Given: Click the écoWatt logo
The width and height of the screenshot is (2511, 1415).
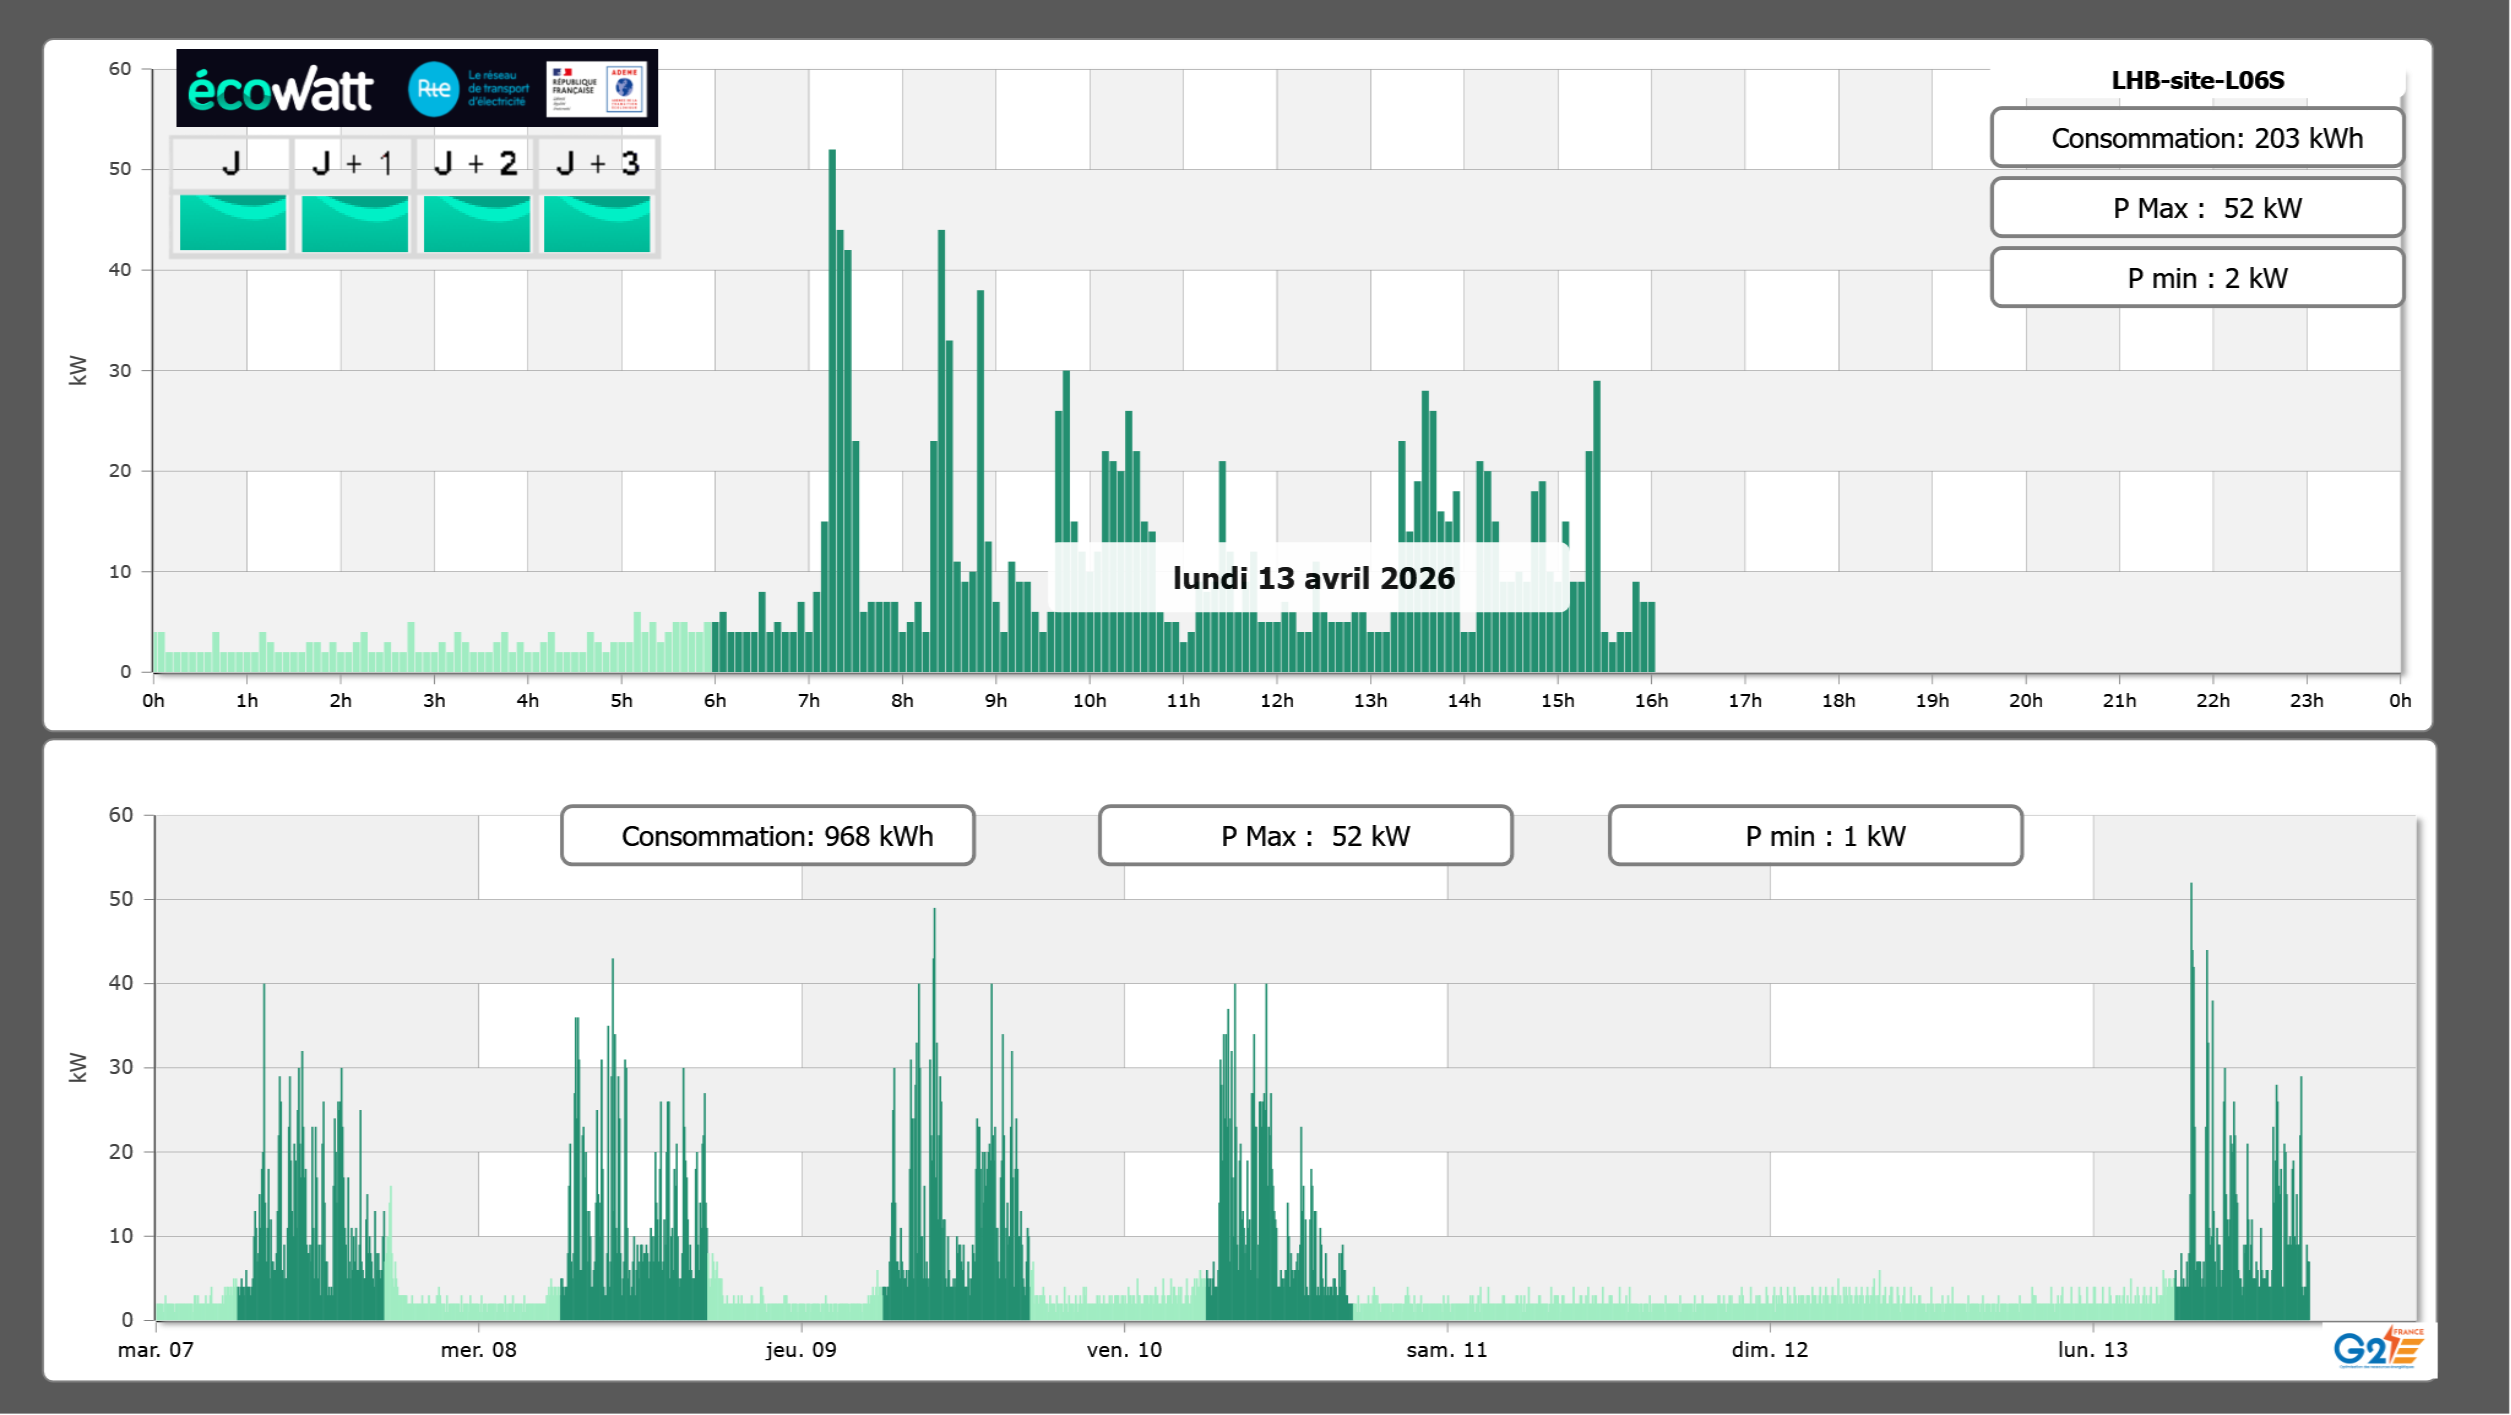Looking at the screenshot, I should (x=280, y=90).
